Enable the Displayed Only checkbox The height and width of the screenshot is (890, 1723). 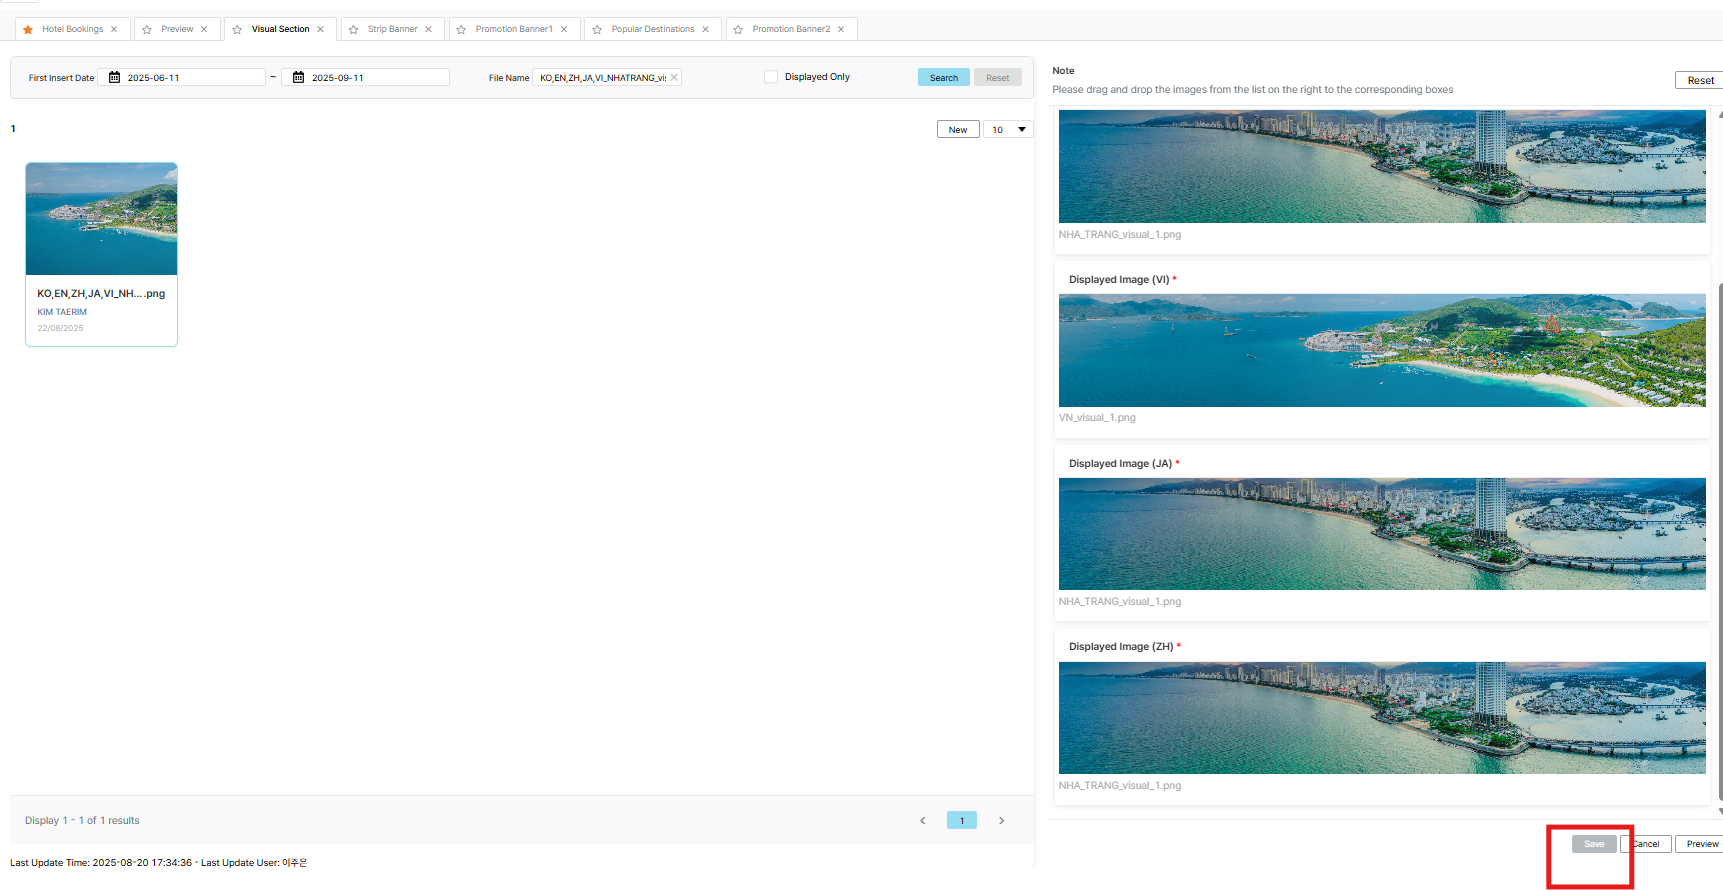coord(771,77)
